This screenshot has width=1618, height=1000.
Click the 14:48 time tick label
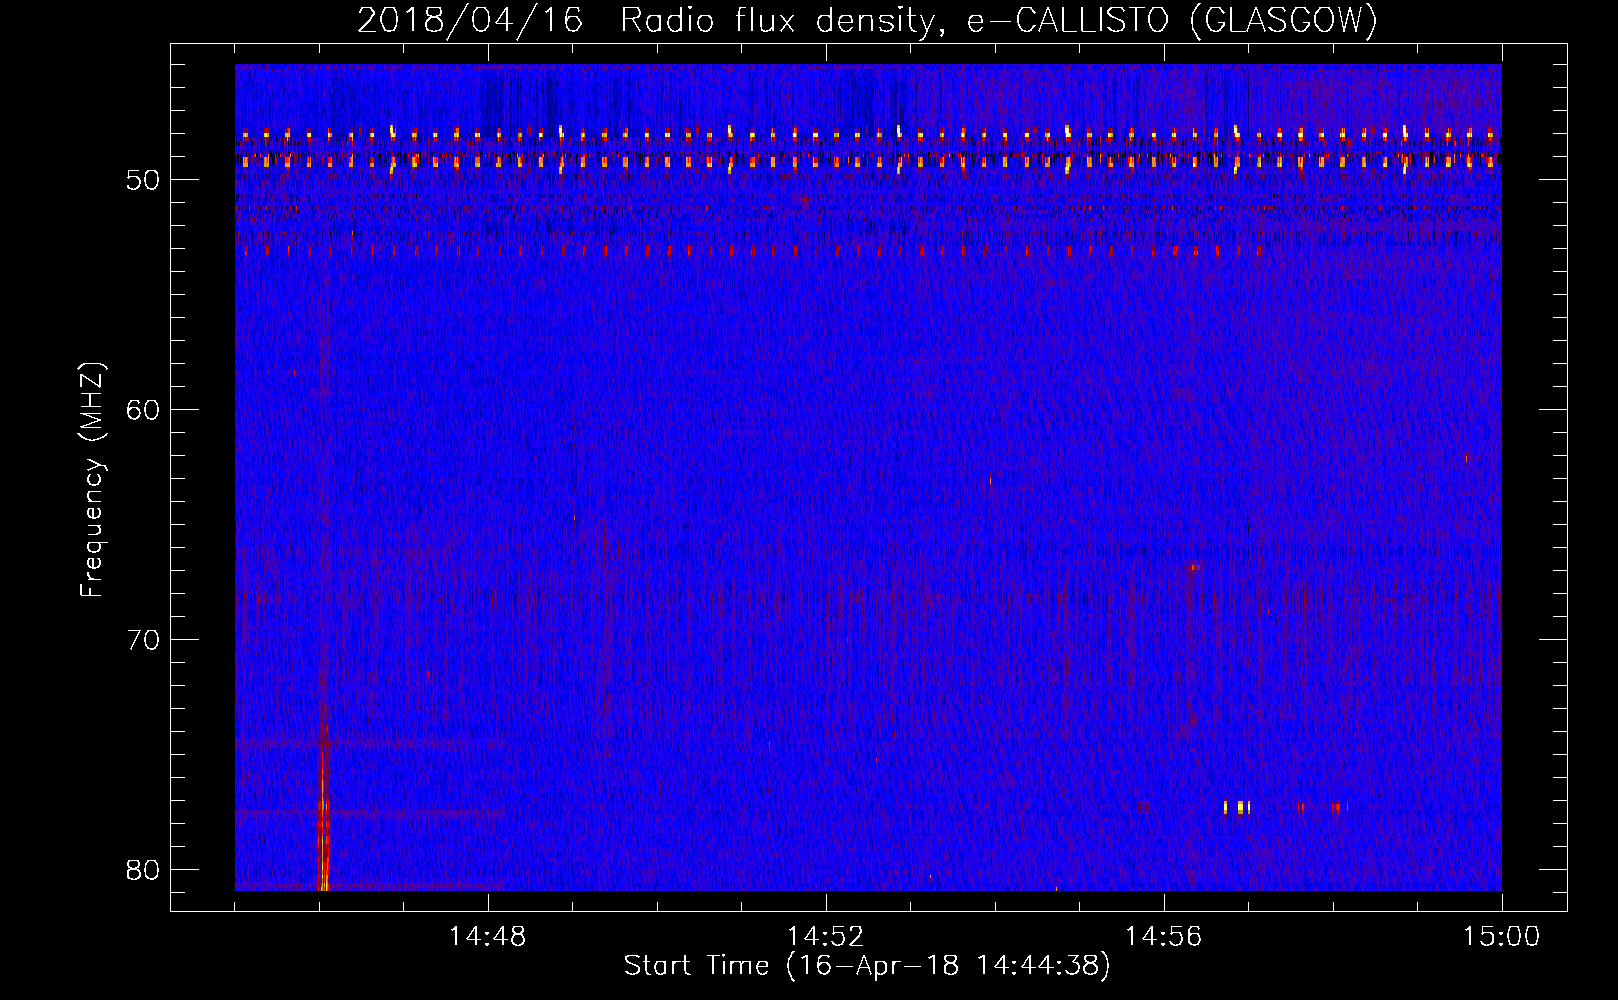[488, 937]
